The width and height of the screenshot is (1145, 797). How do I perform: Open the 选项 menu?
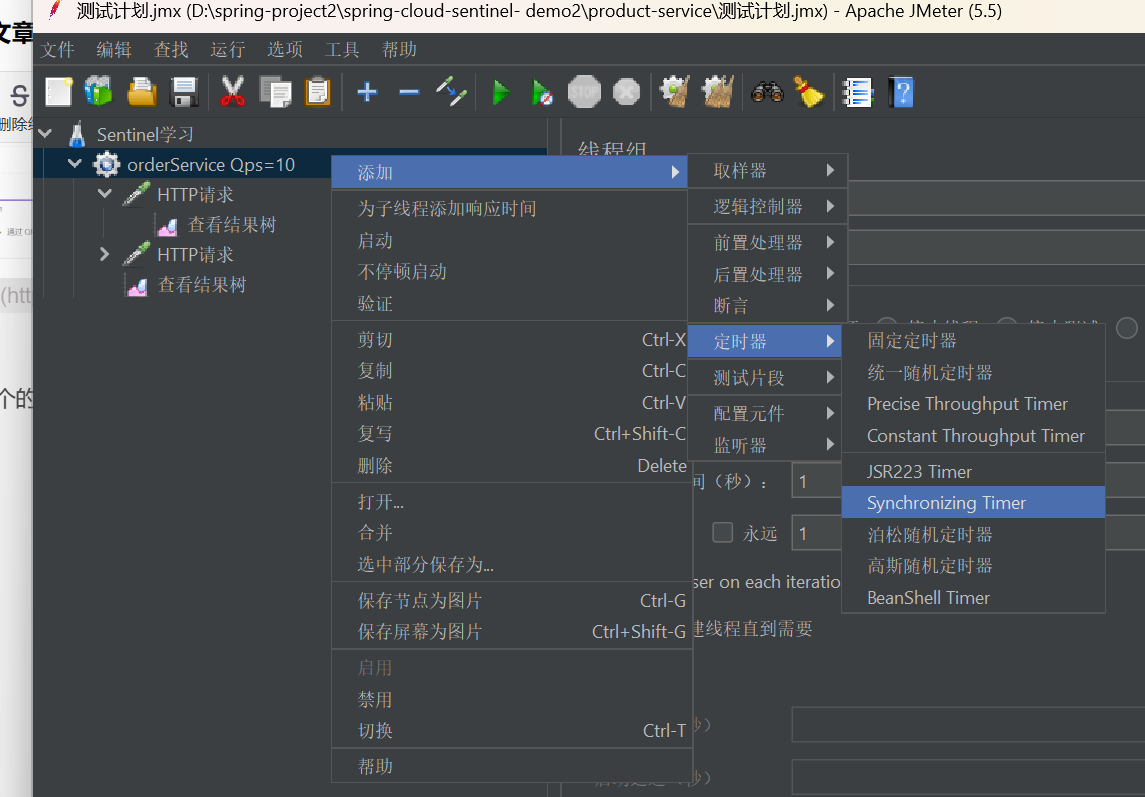tap(285, 50)
